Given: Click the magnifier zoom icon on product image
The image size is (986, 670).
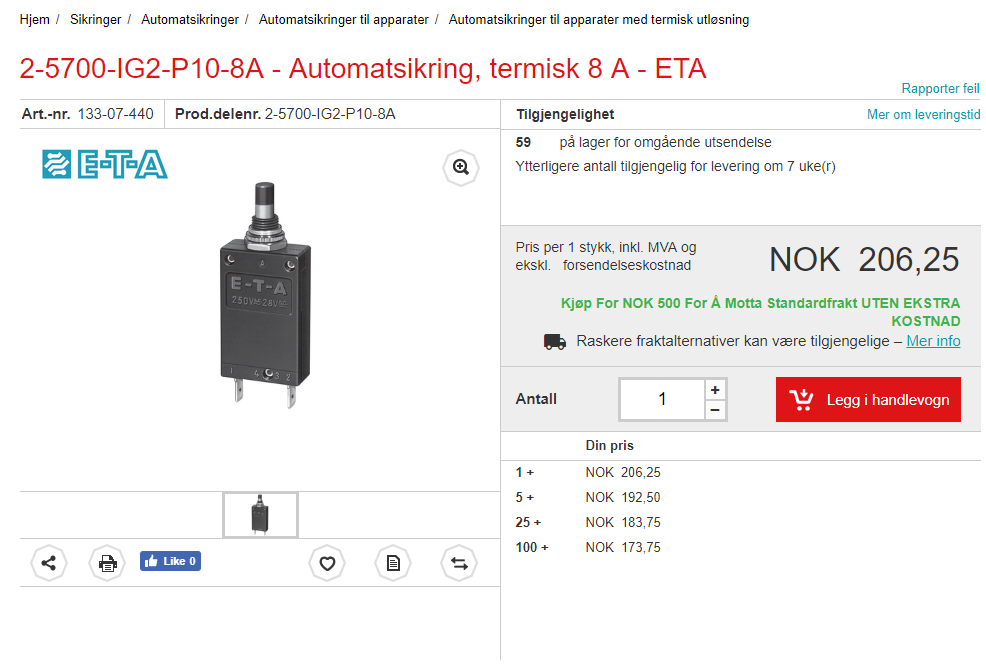Looking at the screenshot, I should pyautogui.click(x=461, y=167).
